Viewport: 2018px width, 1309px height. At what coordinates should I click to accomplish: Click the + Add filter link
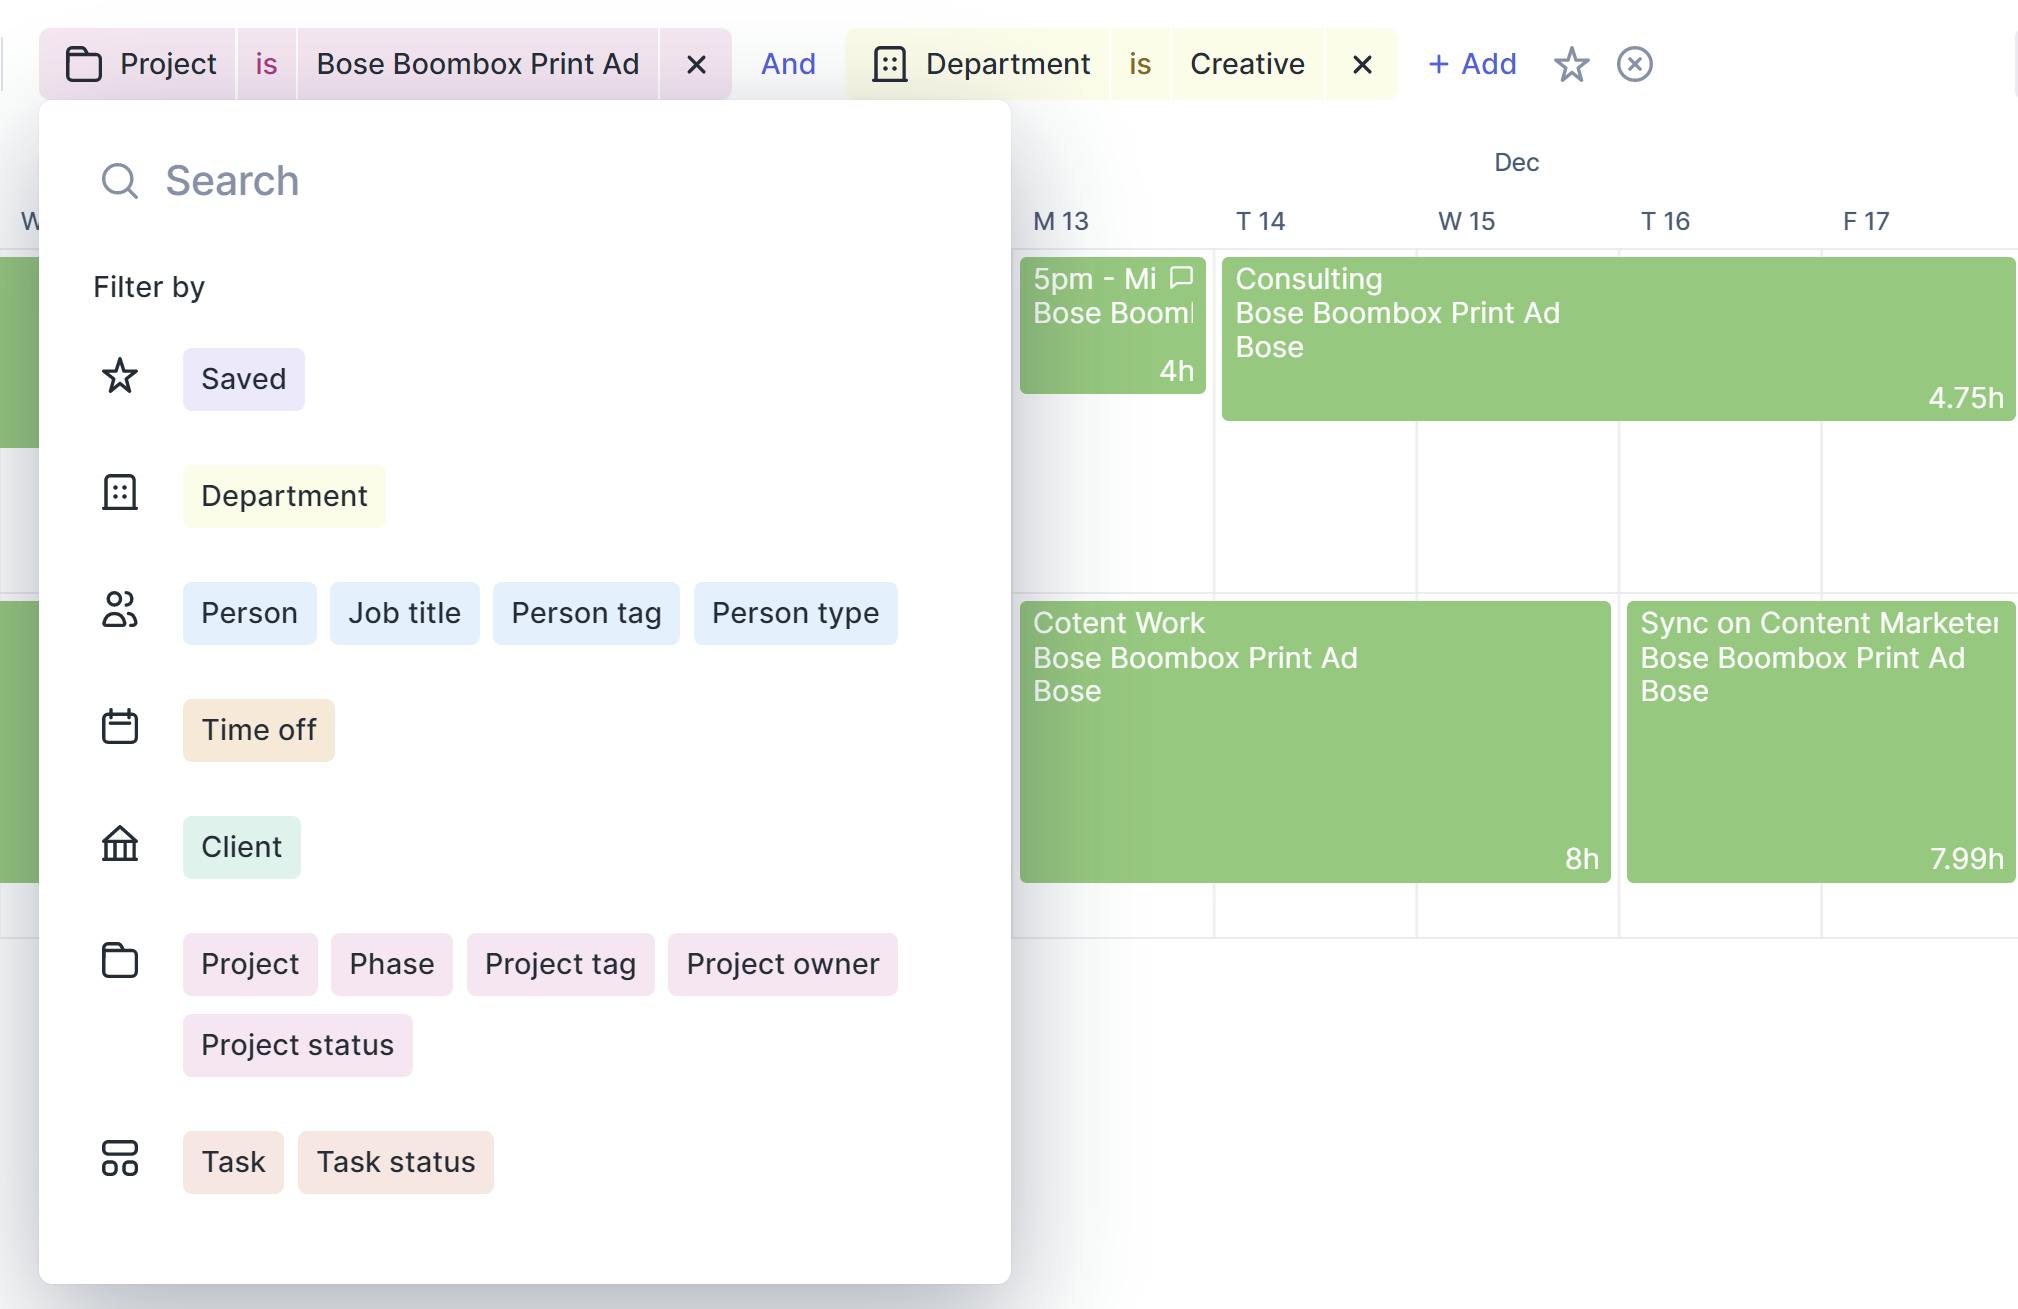click(1472, 64)
